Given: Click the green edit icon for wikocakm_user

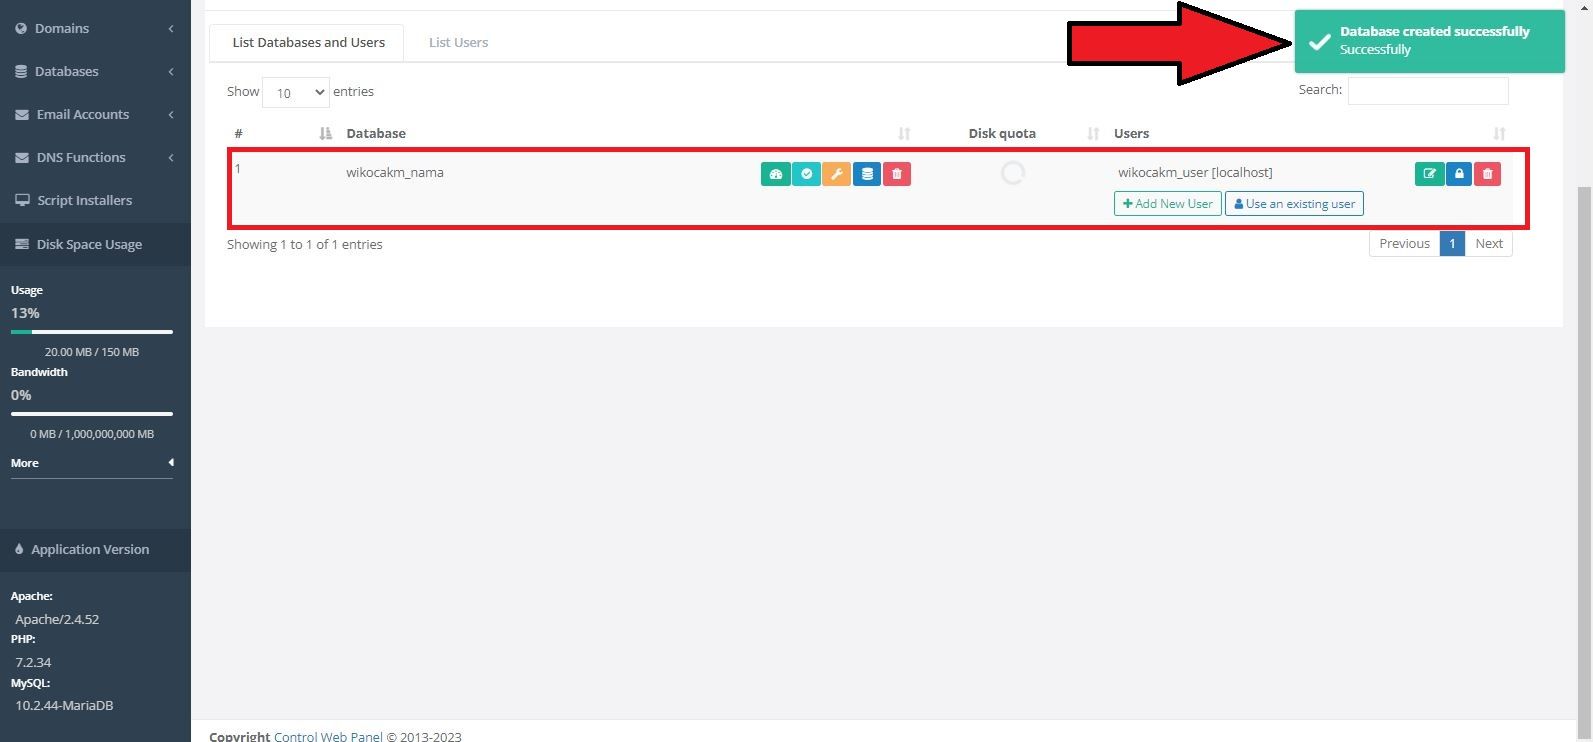Looking at the screenshot, I should 1429,174.
